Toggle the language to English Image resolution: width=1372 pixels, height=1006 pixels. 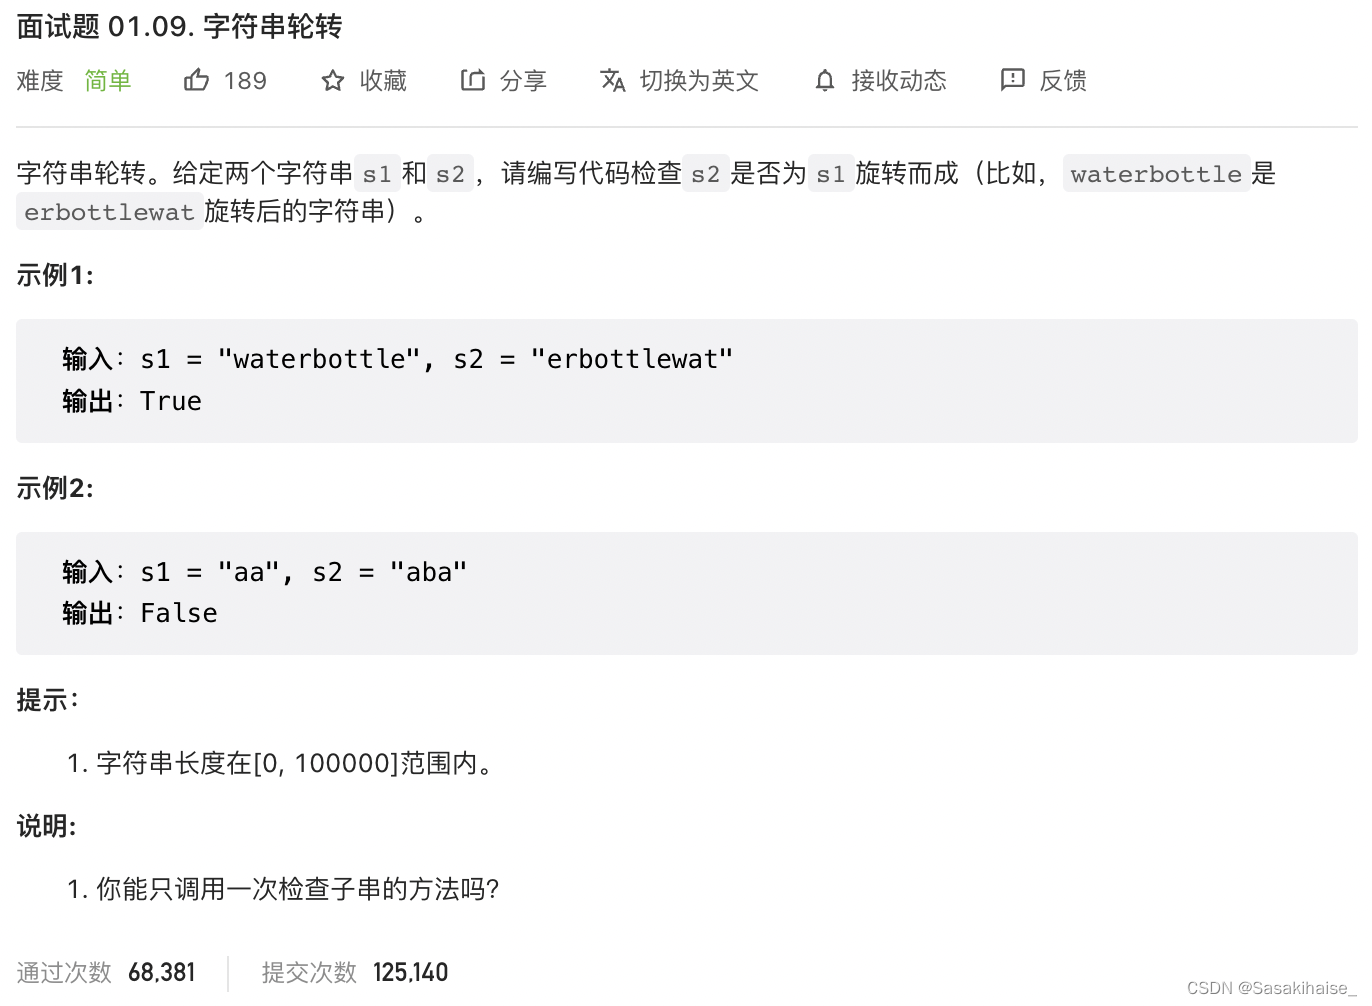(699, 81)
